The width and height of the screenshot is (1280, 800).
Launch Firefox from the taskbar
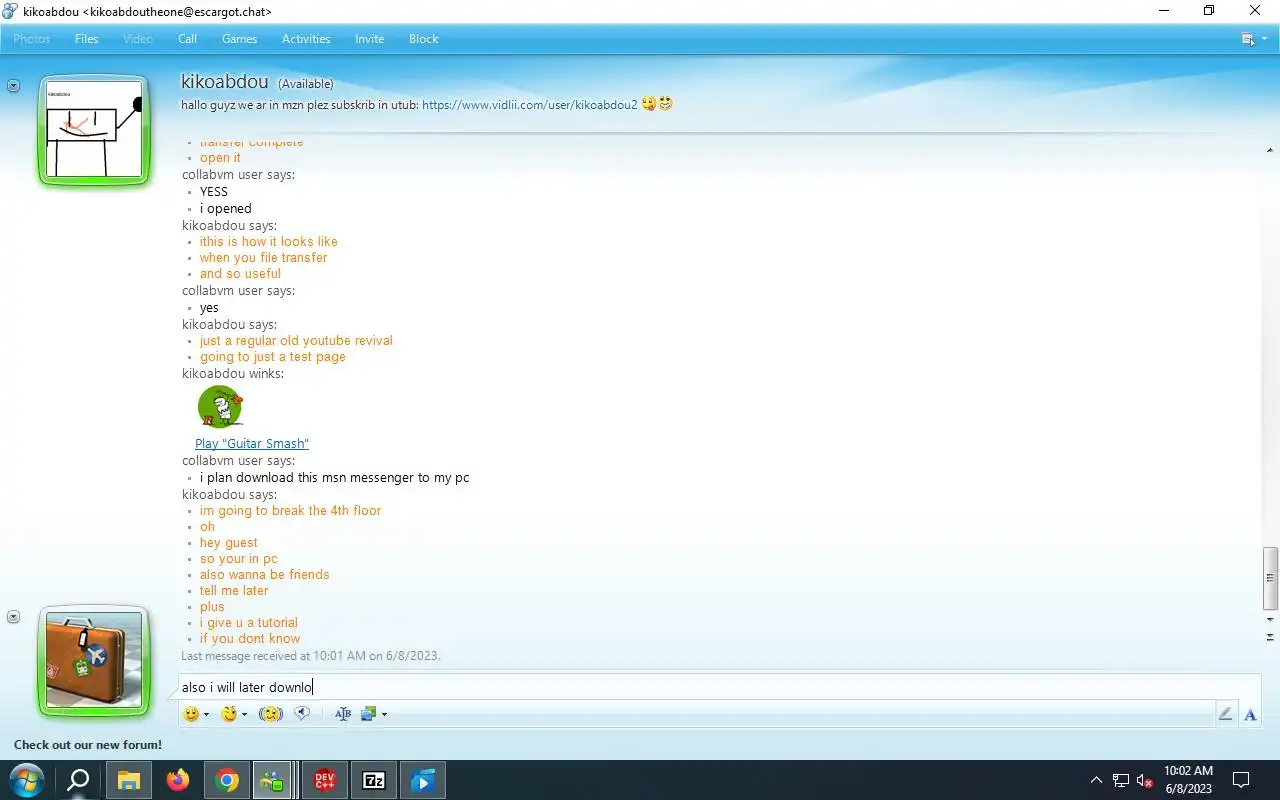tap(178, 780)
